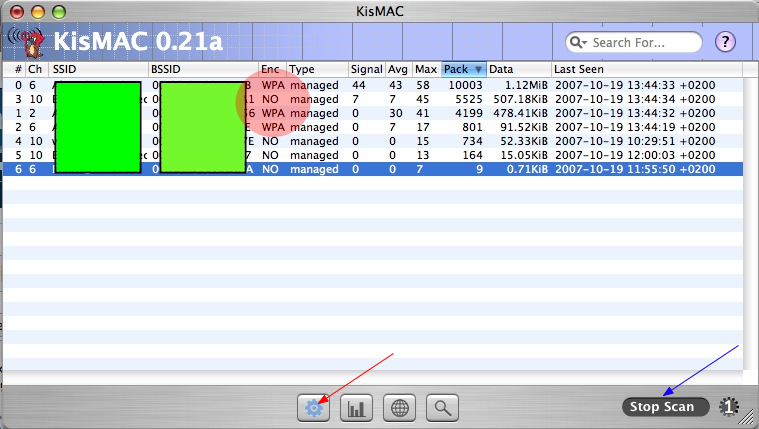This screenshot has height=429, width=759.
Task: Click signal value 44 cell
Action: pyautogui.click(x=359, y=85)
